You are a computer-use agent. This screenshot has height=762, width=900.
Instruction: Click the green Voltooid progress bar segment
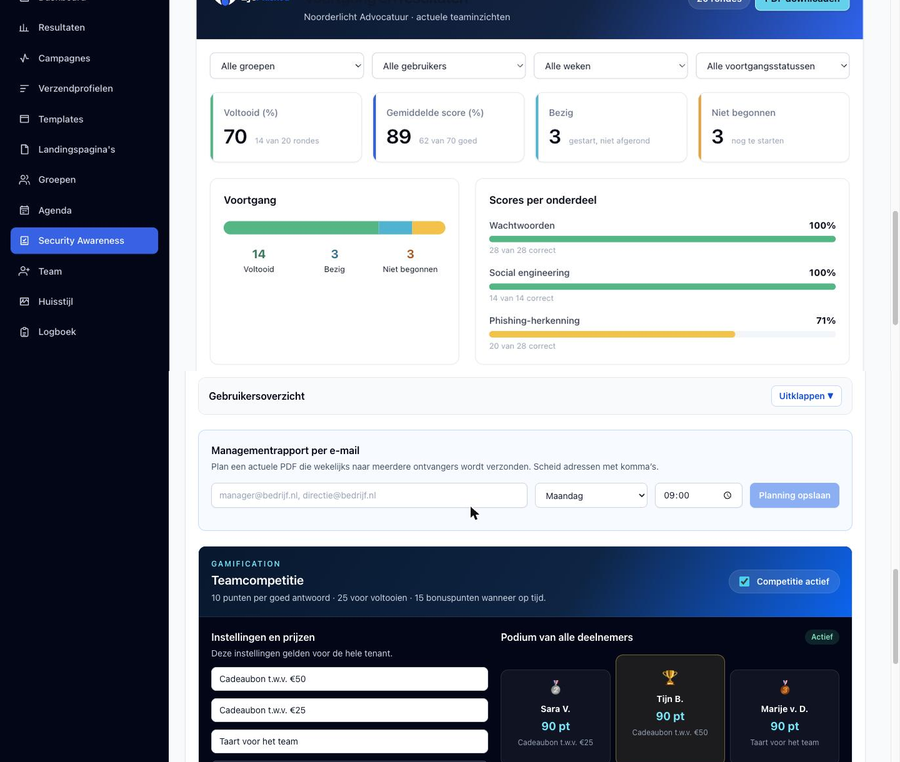click(x=301, y=228)
